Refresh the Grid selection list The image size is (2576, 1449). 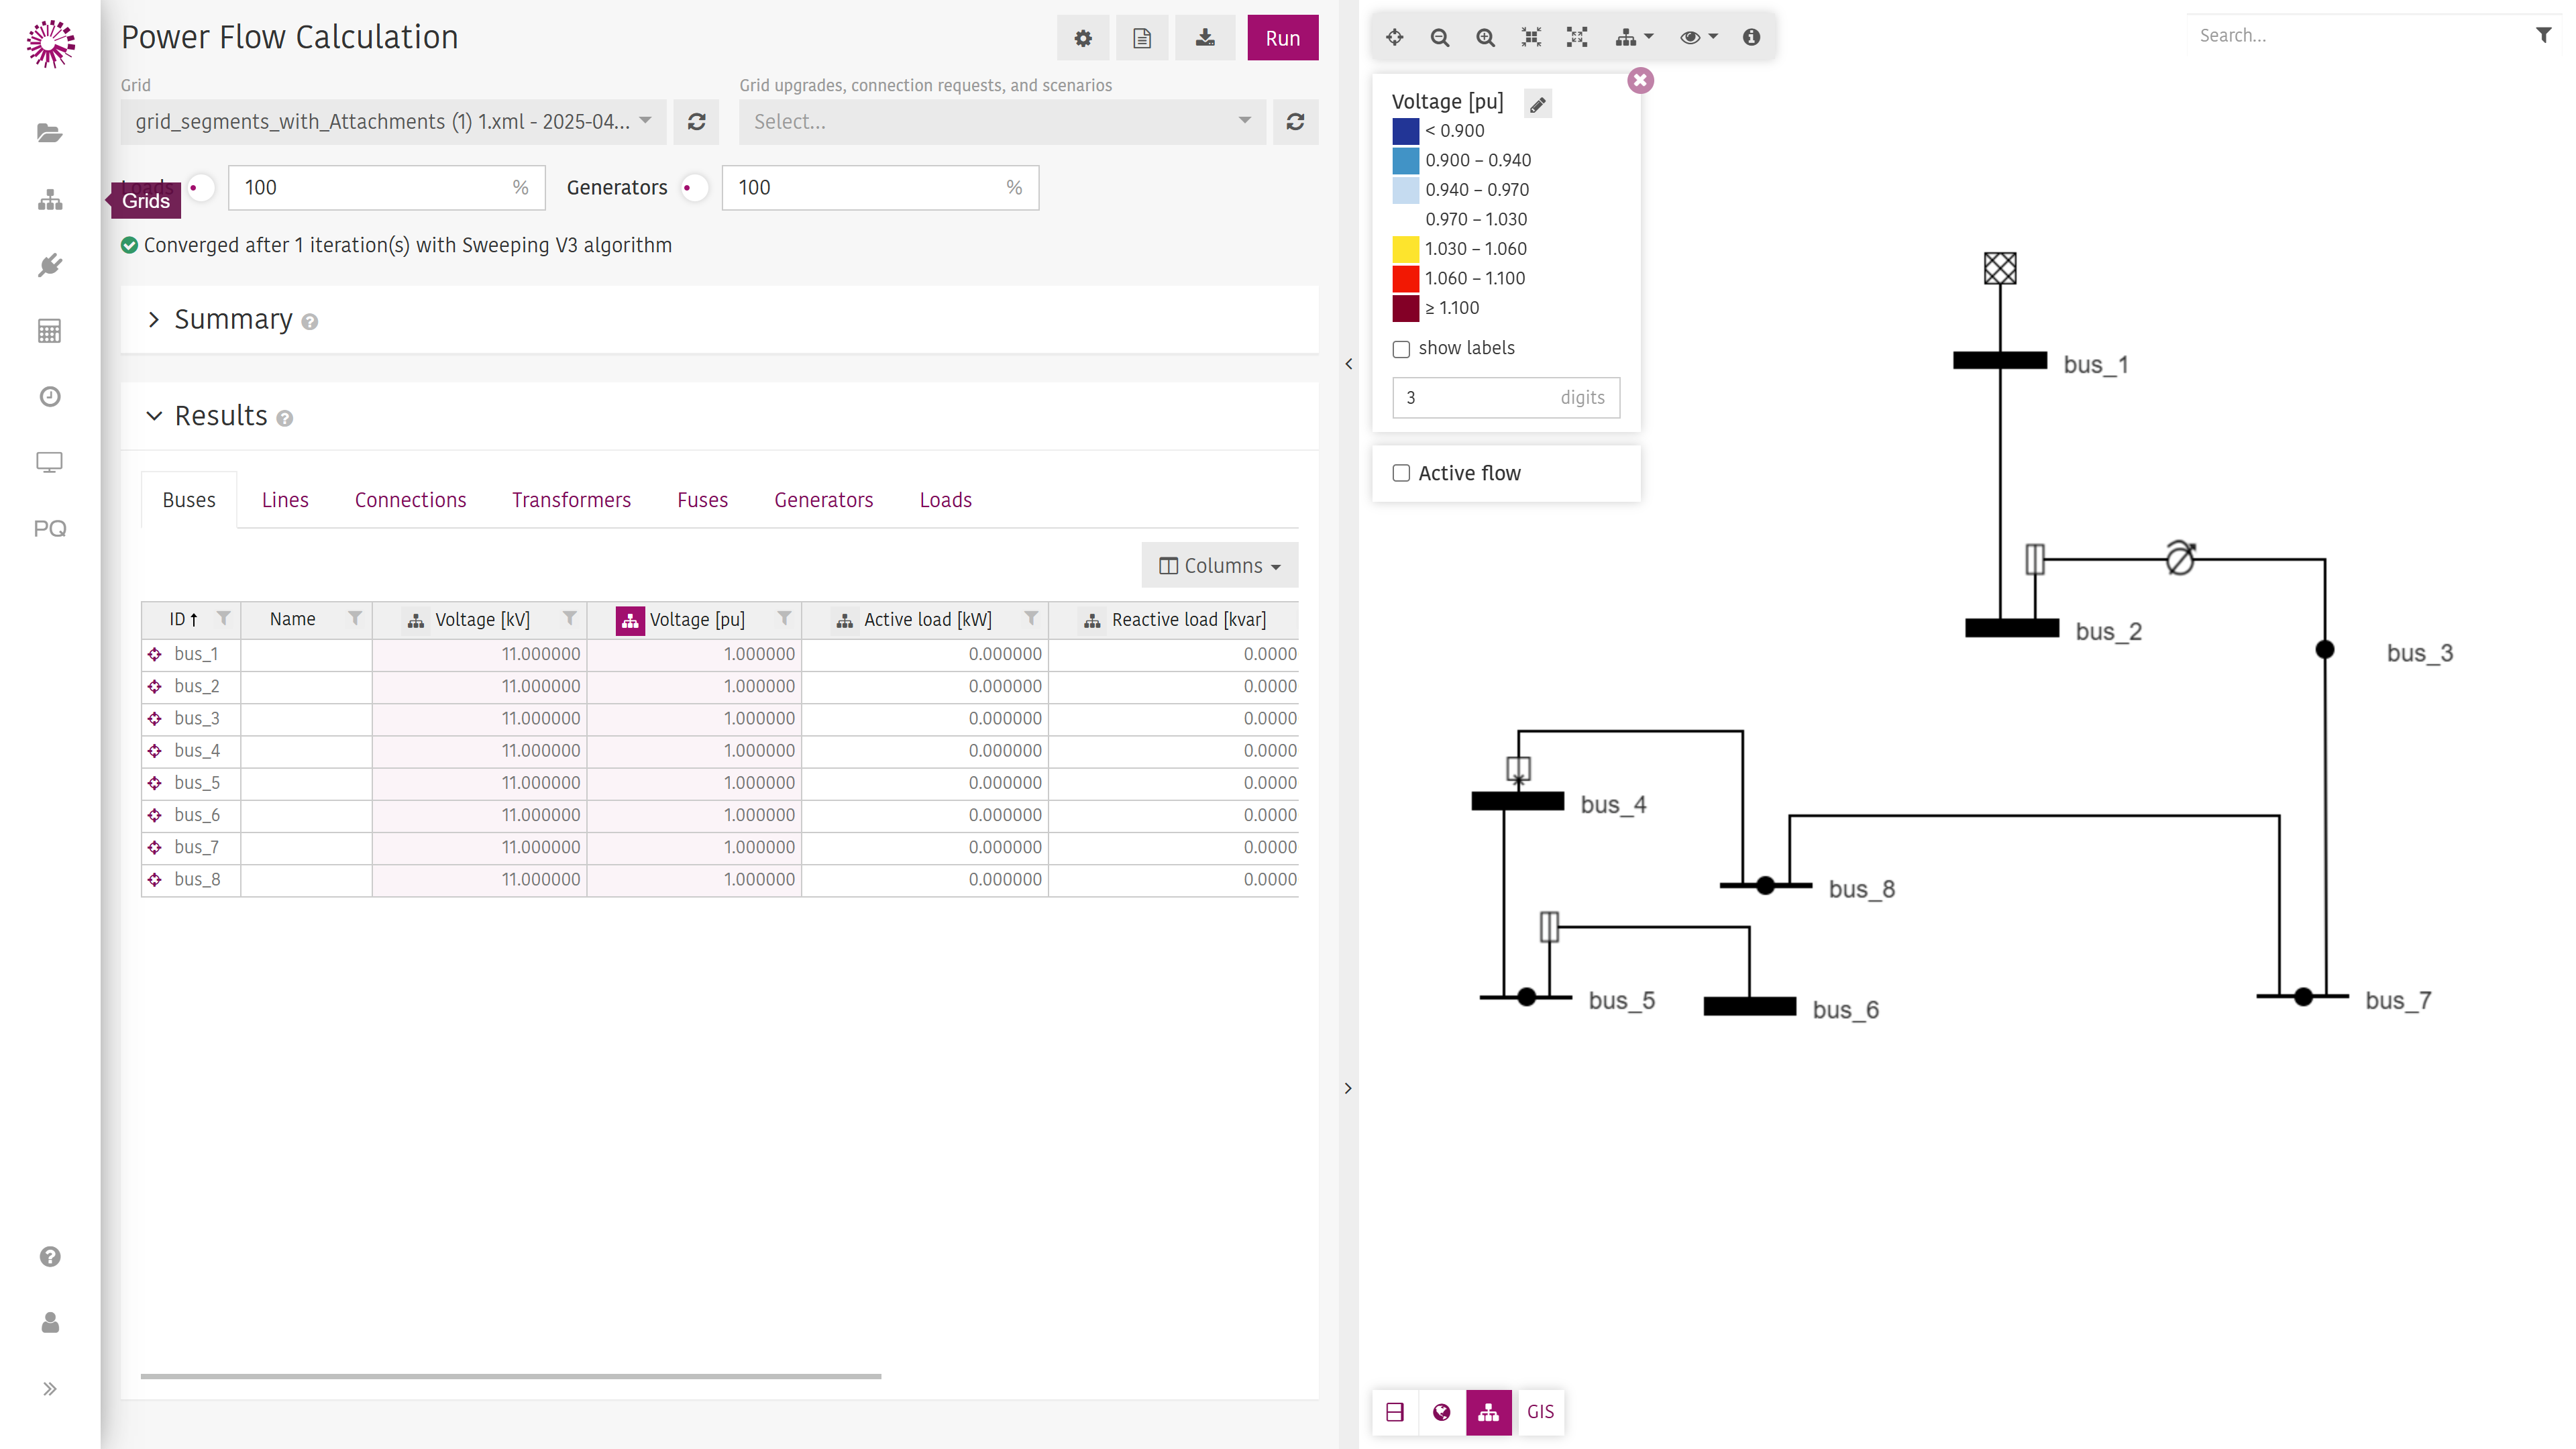pyautogui.click(x=697, y=122)
